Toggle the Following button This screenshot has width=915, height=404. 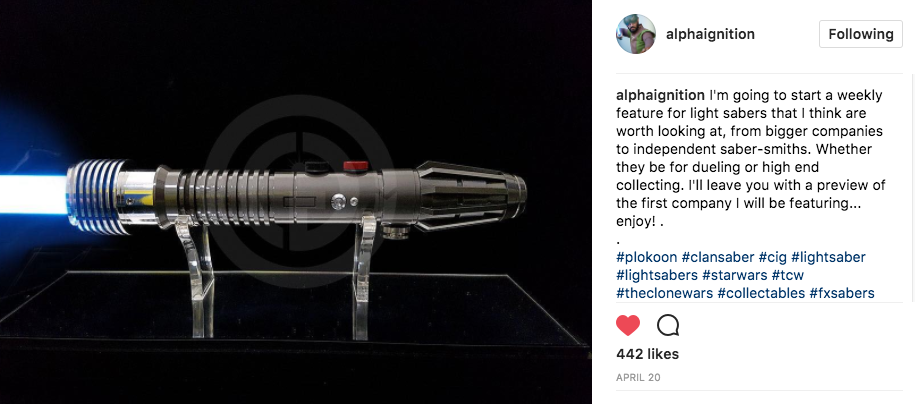pos(861,34)
